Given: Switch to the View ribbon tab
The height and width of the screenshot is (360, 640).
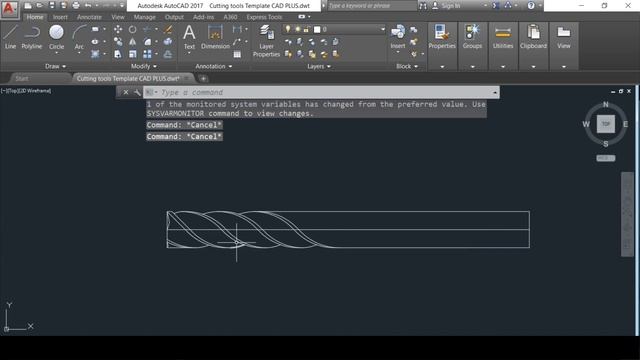Looking at the screenshot, I should tap(118, 17).
